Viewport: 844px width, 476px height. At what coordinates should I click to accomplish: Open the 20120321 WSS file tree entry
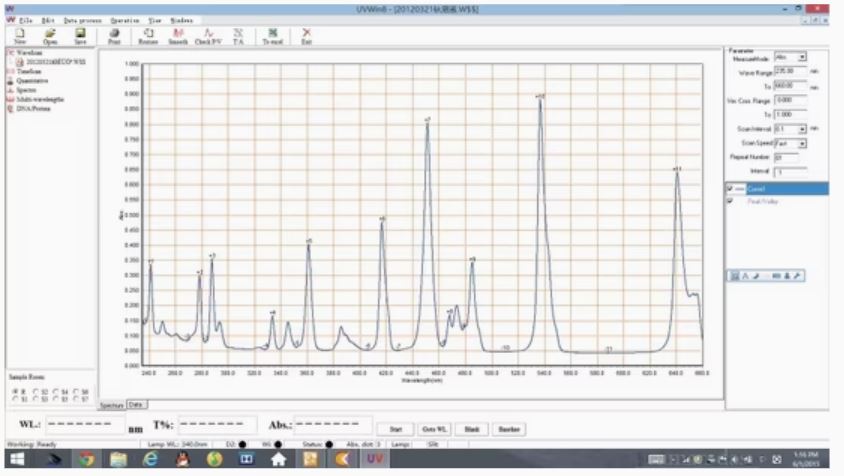55,62
